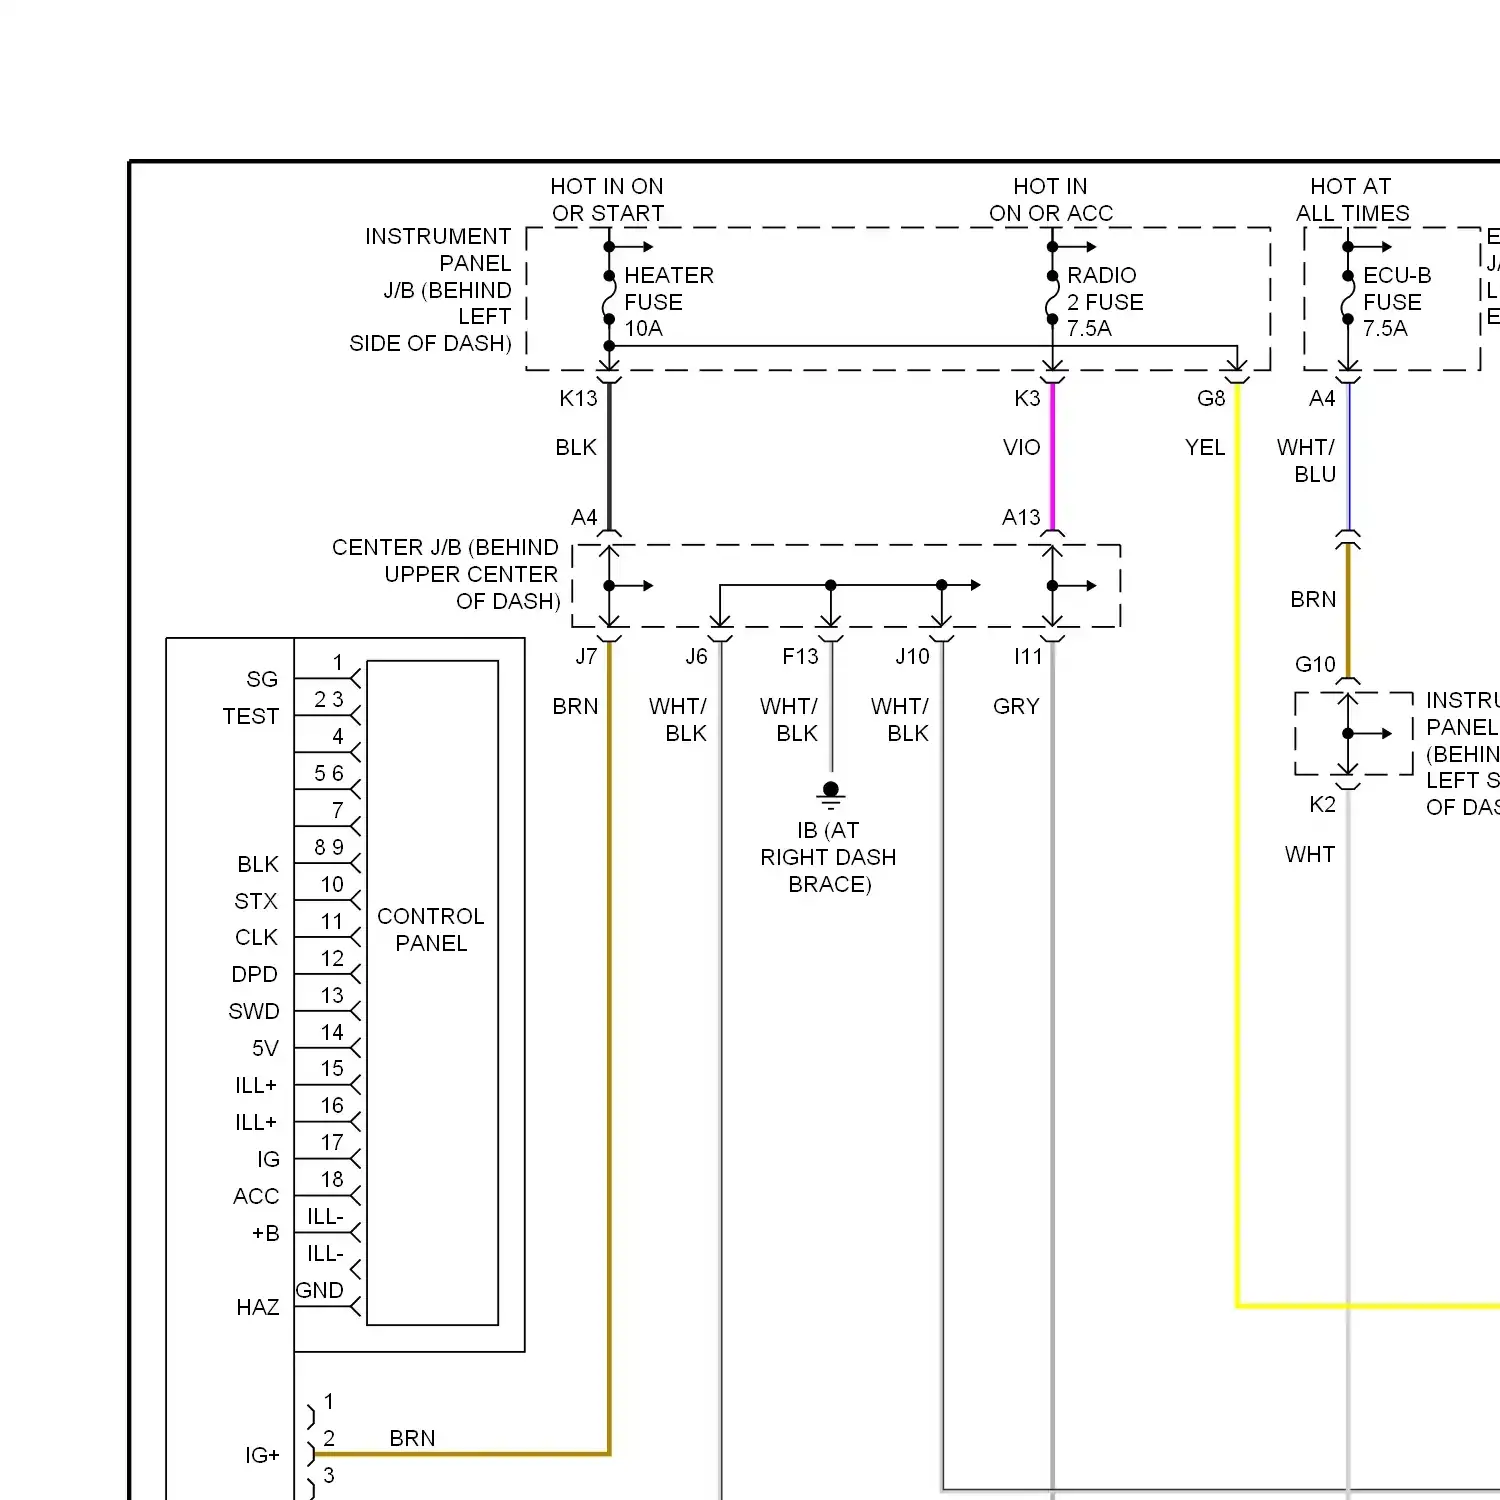Click the G8 connector label

(1211, 399)
